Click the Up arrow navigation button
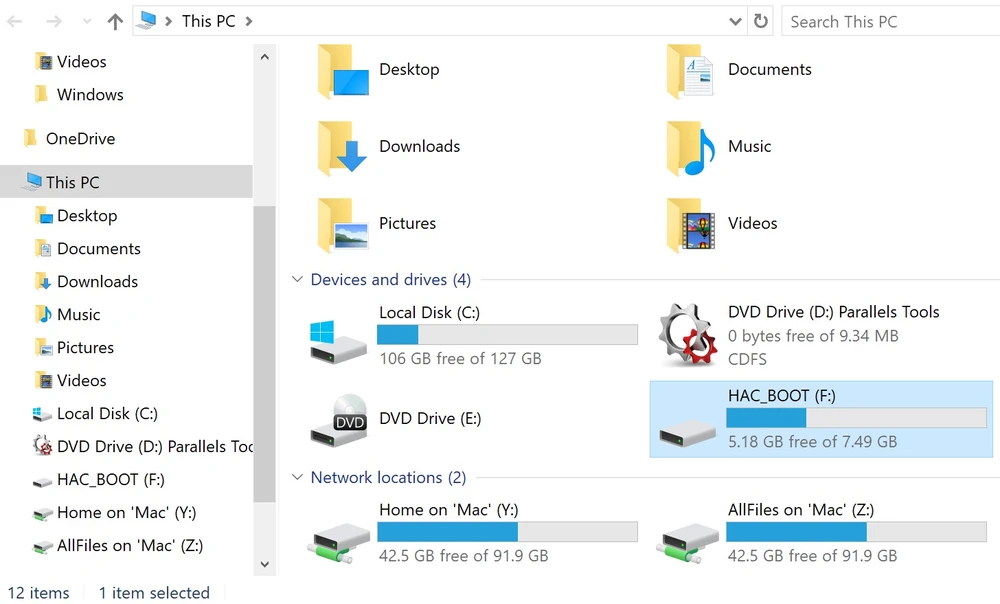The width and height of the screenshot is (1000, 604). 115,21
